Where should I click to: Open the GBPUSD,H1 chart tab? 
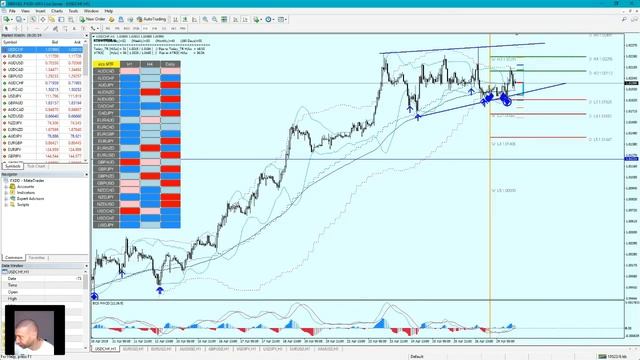click(218, 349)
